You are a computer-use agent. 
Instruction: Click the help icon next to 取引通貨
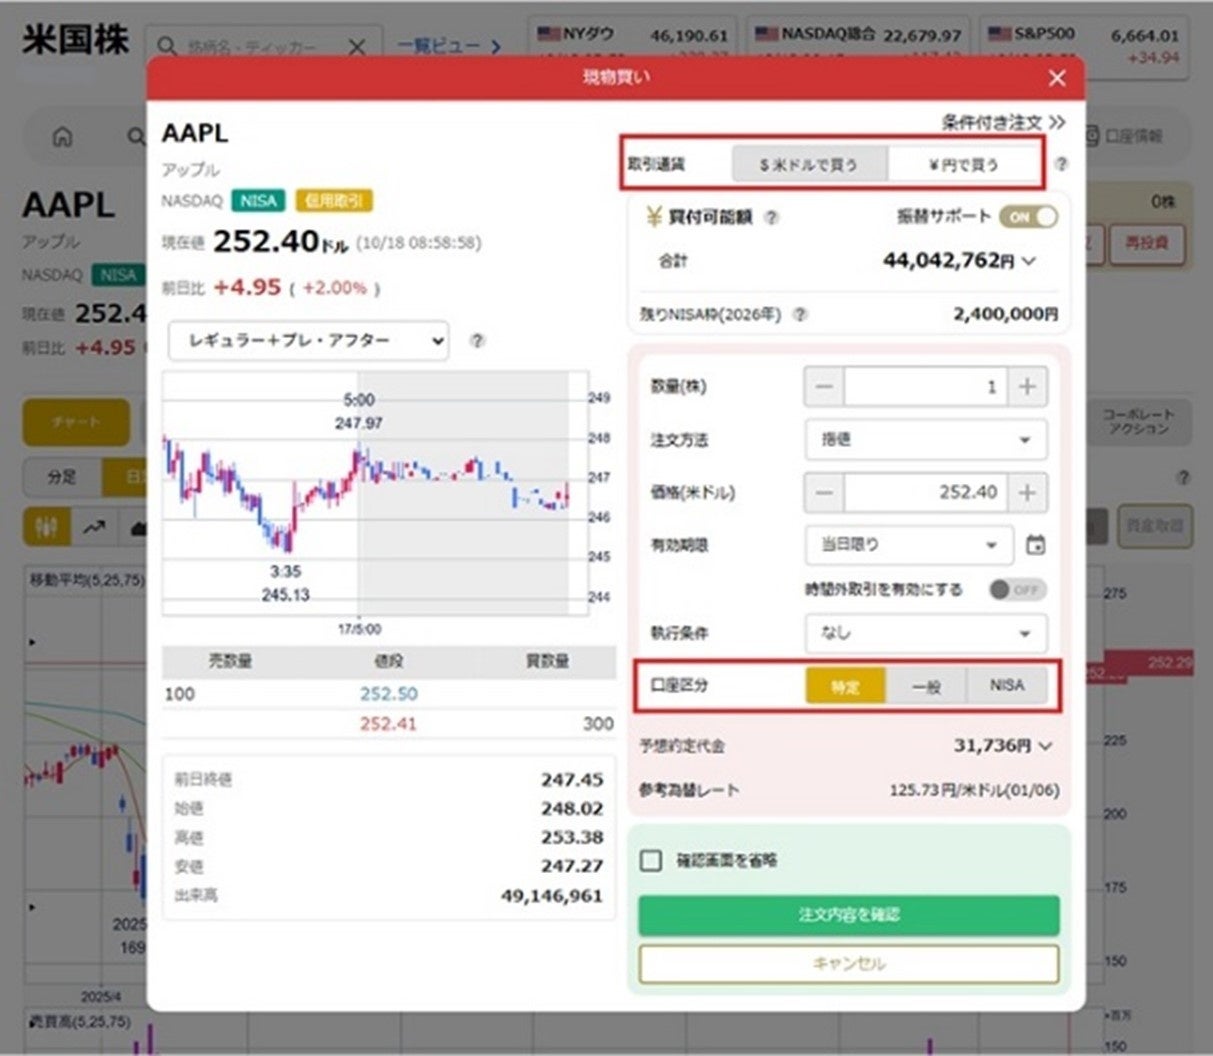click(1063, 166)
